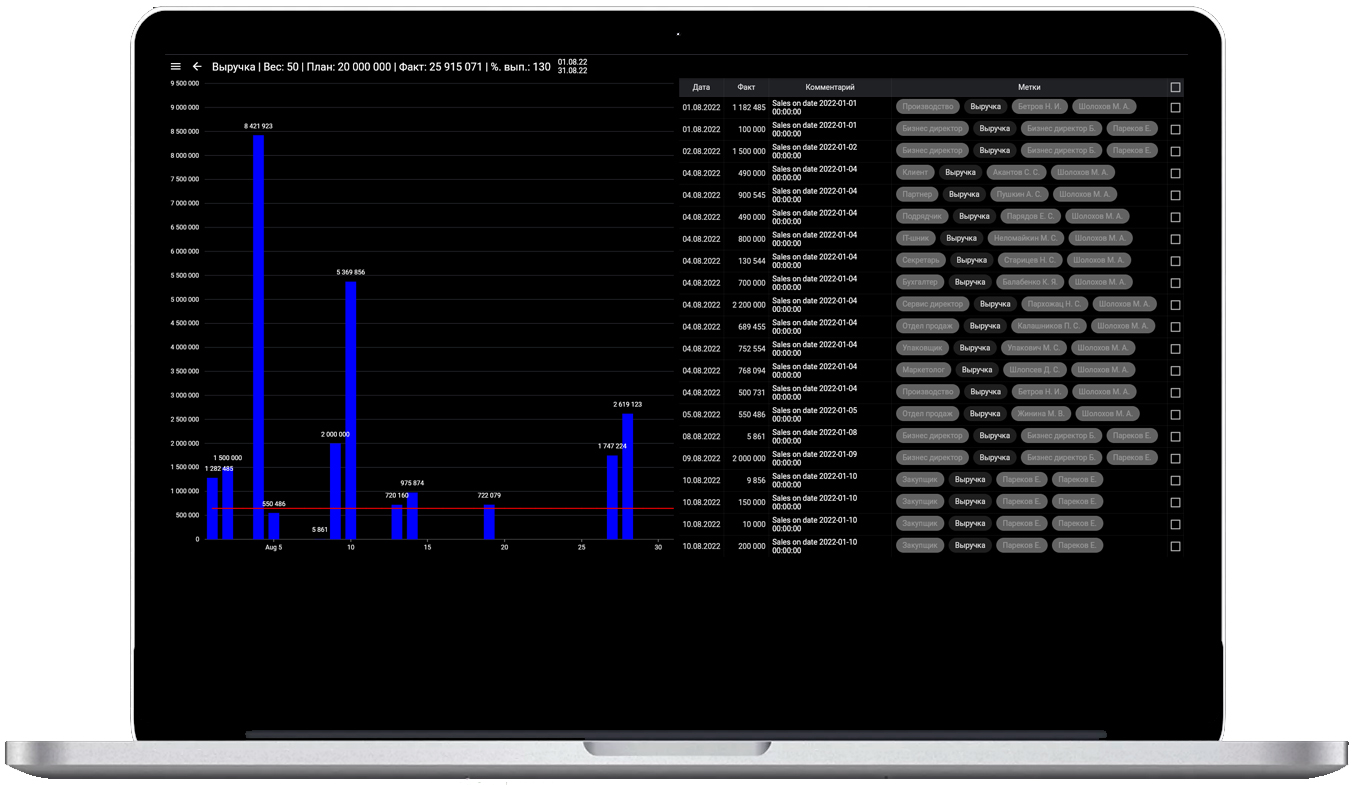Check the checkbox for the 1 182 485 row

point(1175,108)
